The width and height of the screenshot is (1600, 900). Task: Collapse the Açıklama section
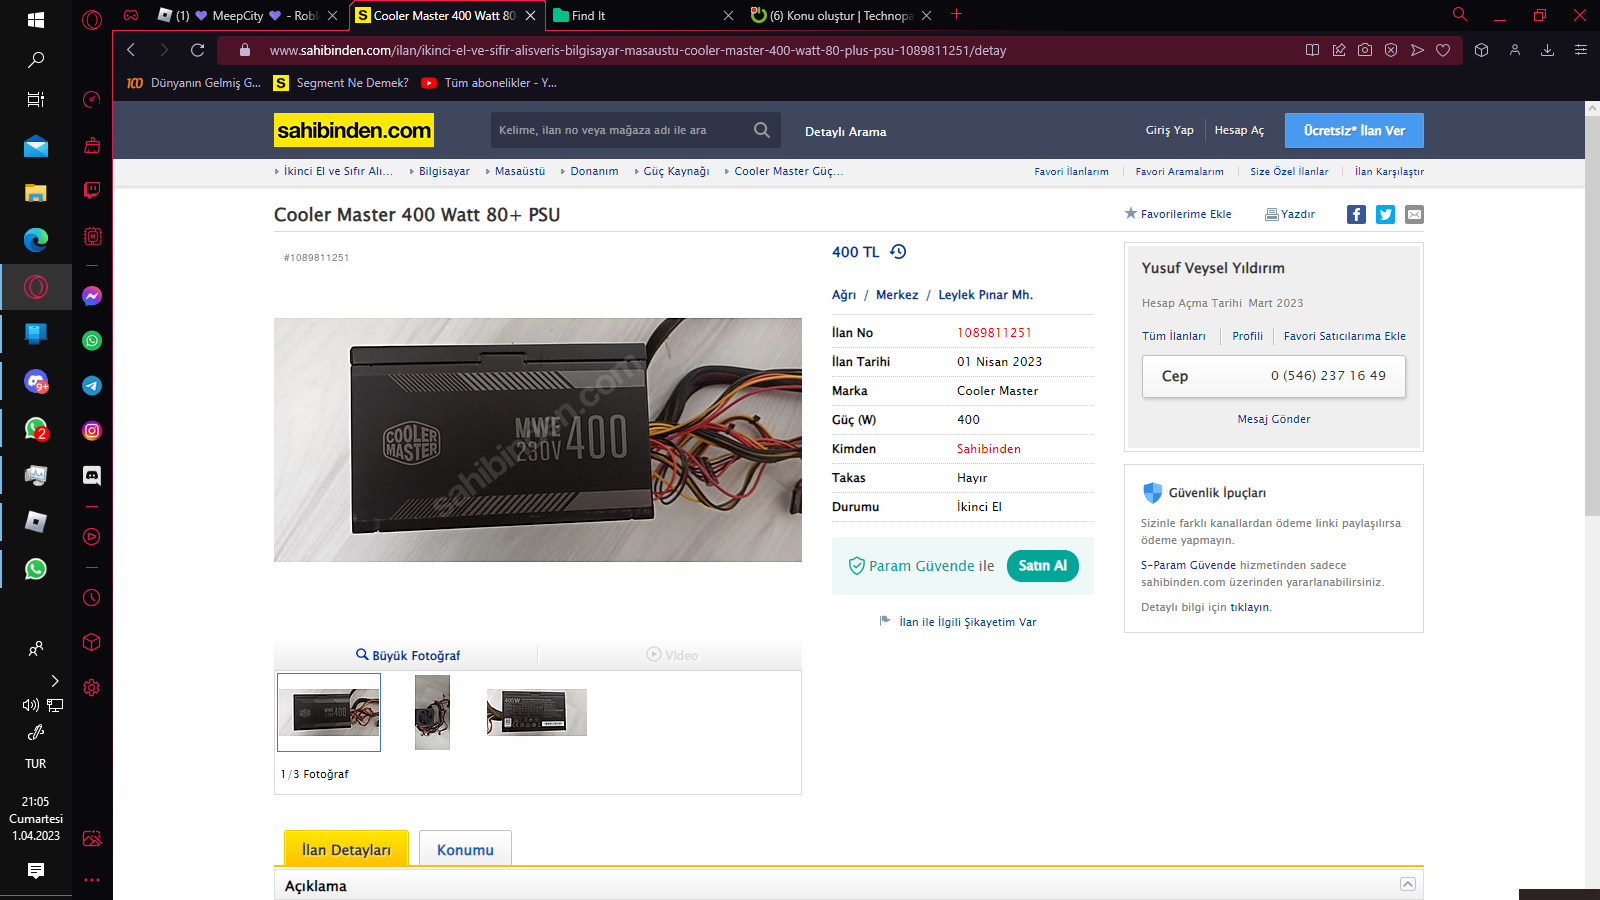(1408, 884)
